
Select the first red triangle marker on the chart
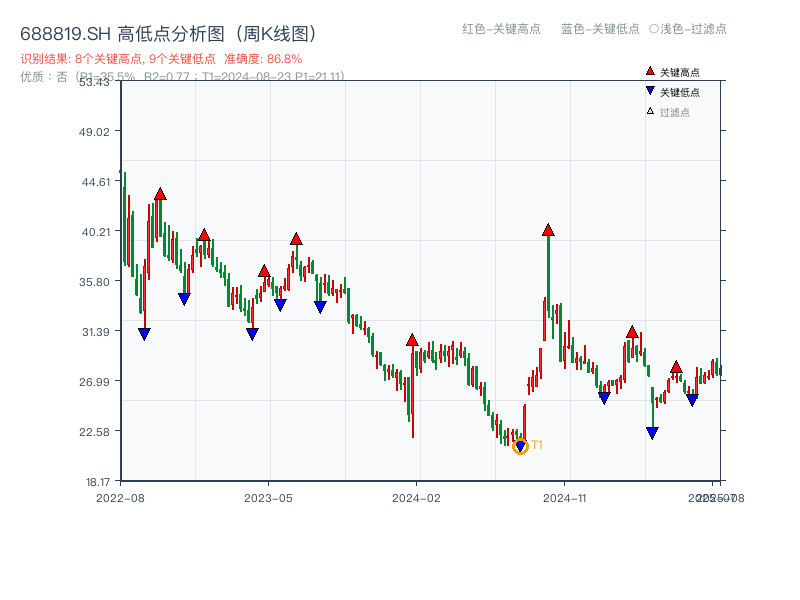coord(160,194)
